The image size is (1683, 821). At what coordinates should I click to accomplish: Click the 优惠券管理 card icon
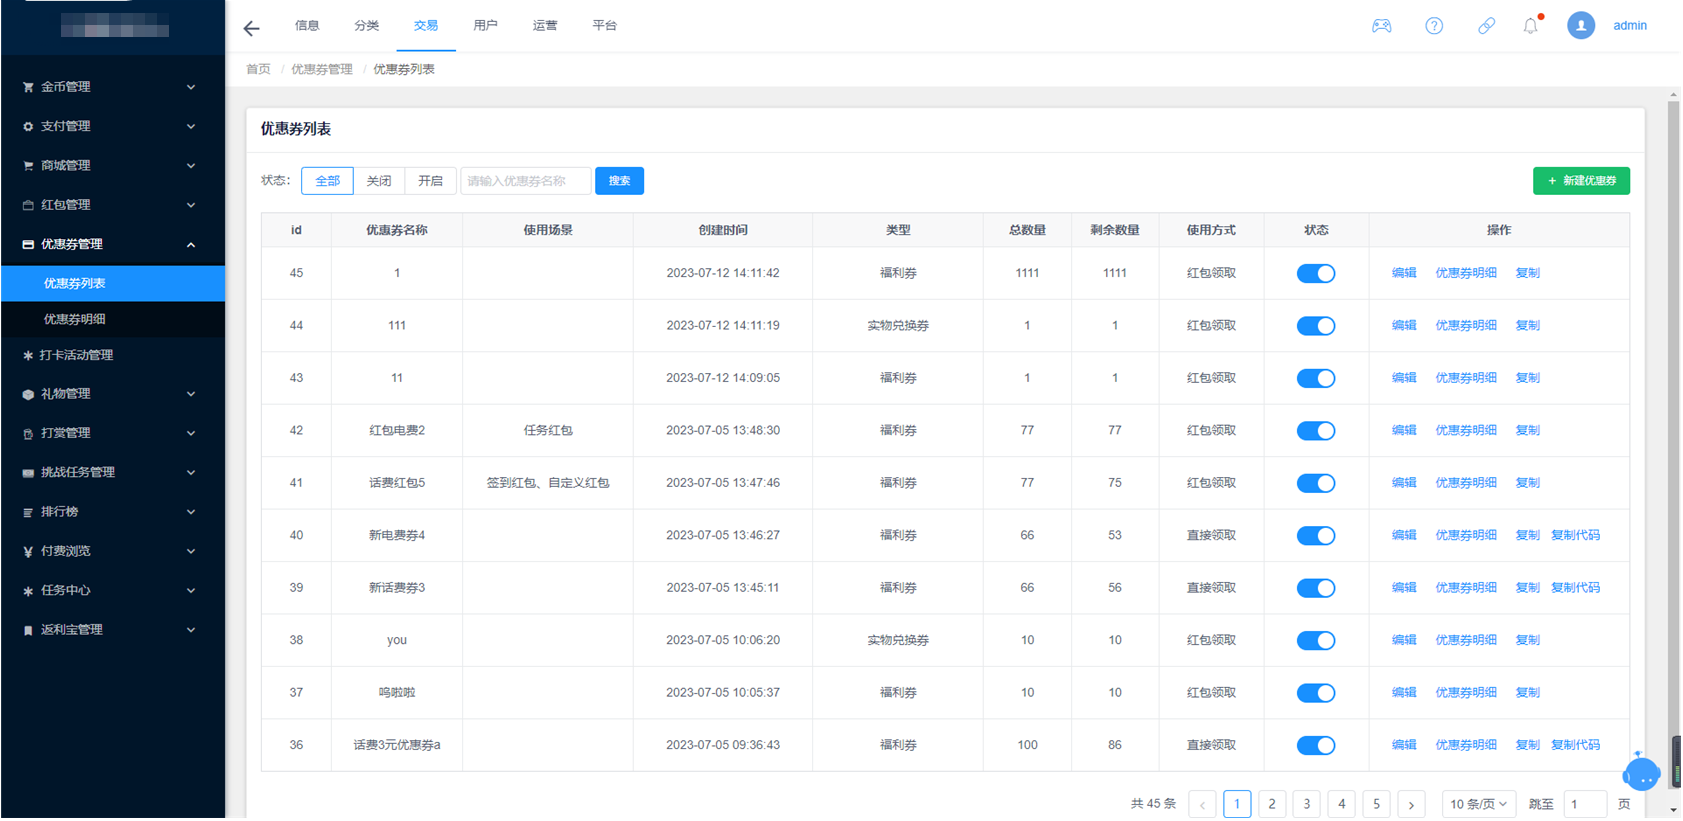point(28,244)
